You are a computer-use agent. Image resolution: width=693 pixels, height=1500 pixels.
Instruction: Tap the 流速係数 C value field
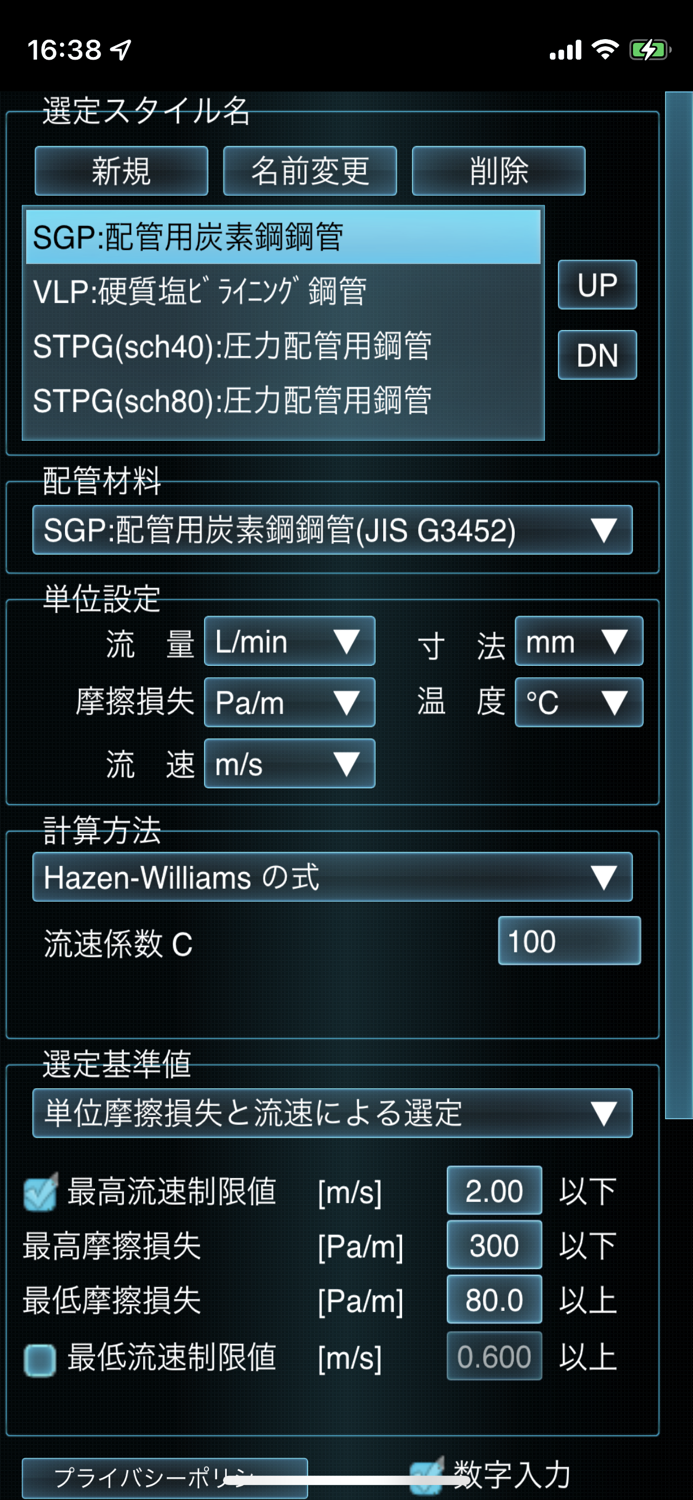click(x=569, y=941)
